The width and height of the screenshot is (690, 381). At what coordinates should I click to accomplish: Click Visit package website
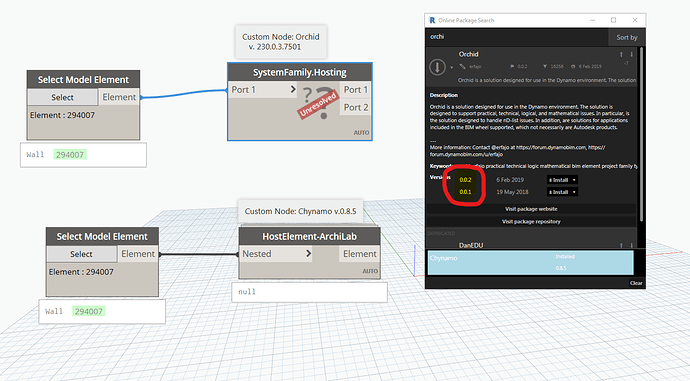(531, 209)
